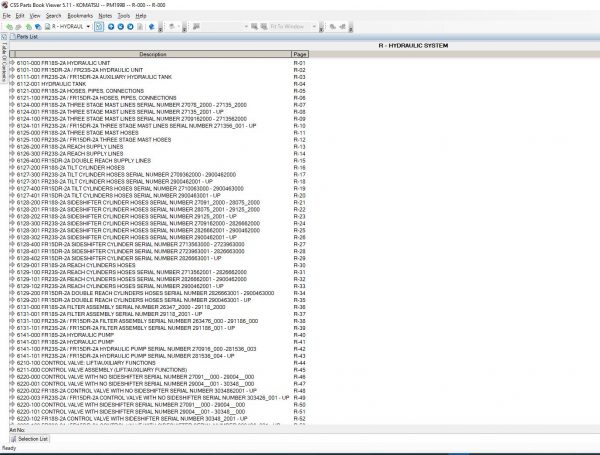Click the search binoculars icon
600x455 pixels.
[196, 27]
